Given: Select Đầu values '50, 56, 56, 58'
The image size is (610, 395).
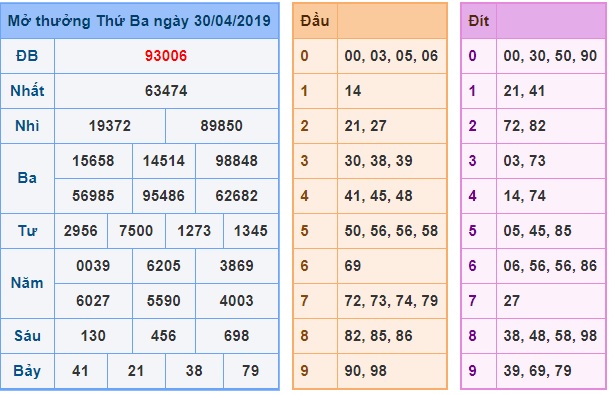Looking at the screenshot, I should point(391,231).
